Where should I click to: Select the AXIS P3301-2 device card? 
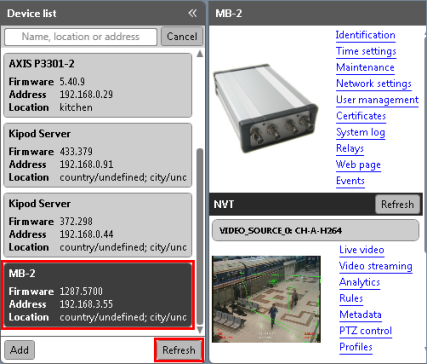pyautogui.click(x=98, y=85)
